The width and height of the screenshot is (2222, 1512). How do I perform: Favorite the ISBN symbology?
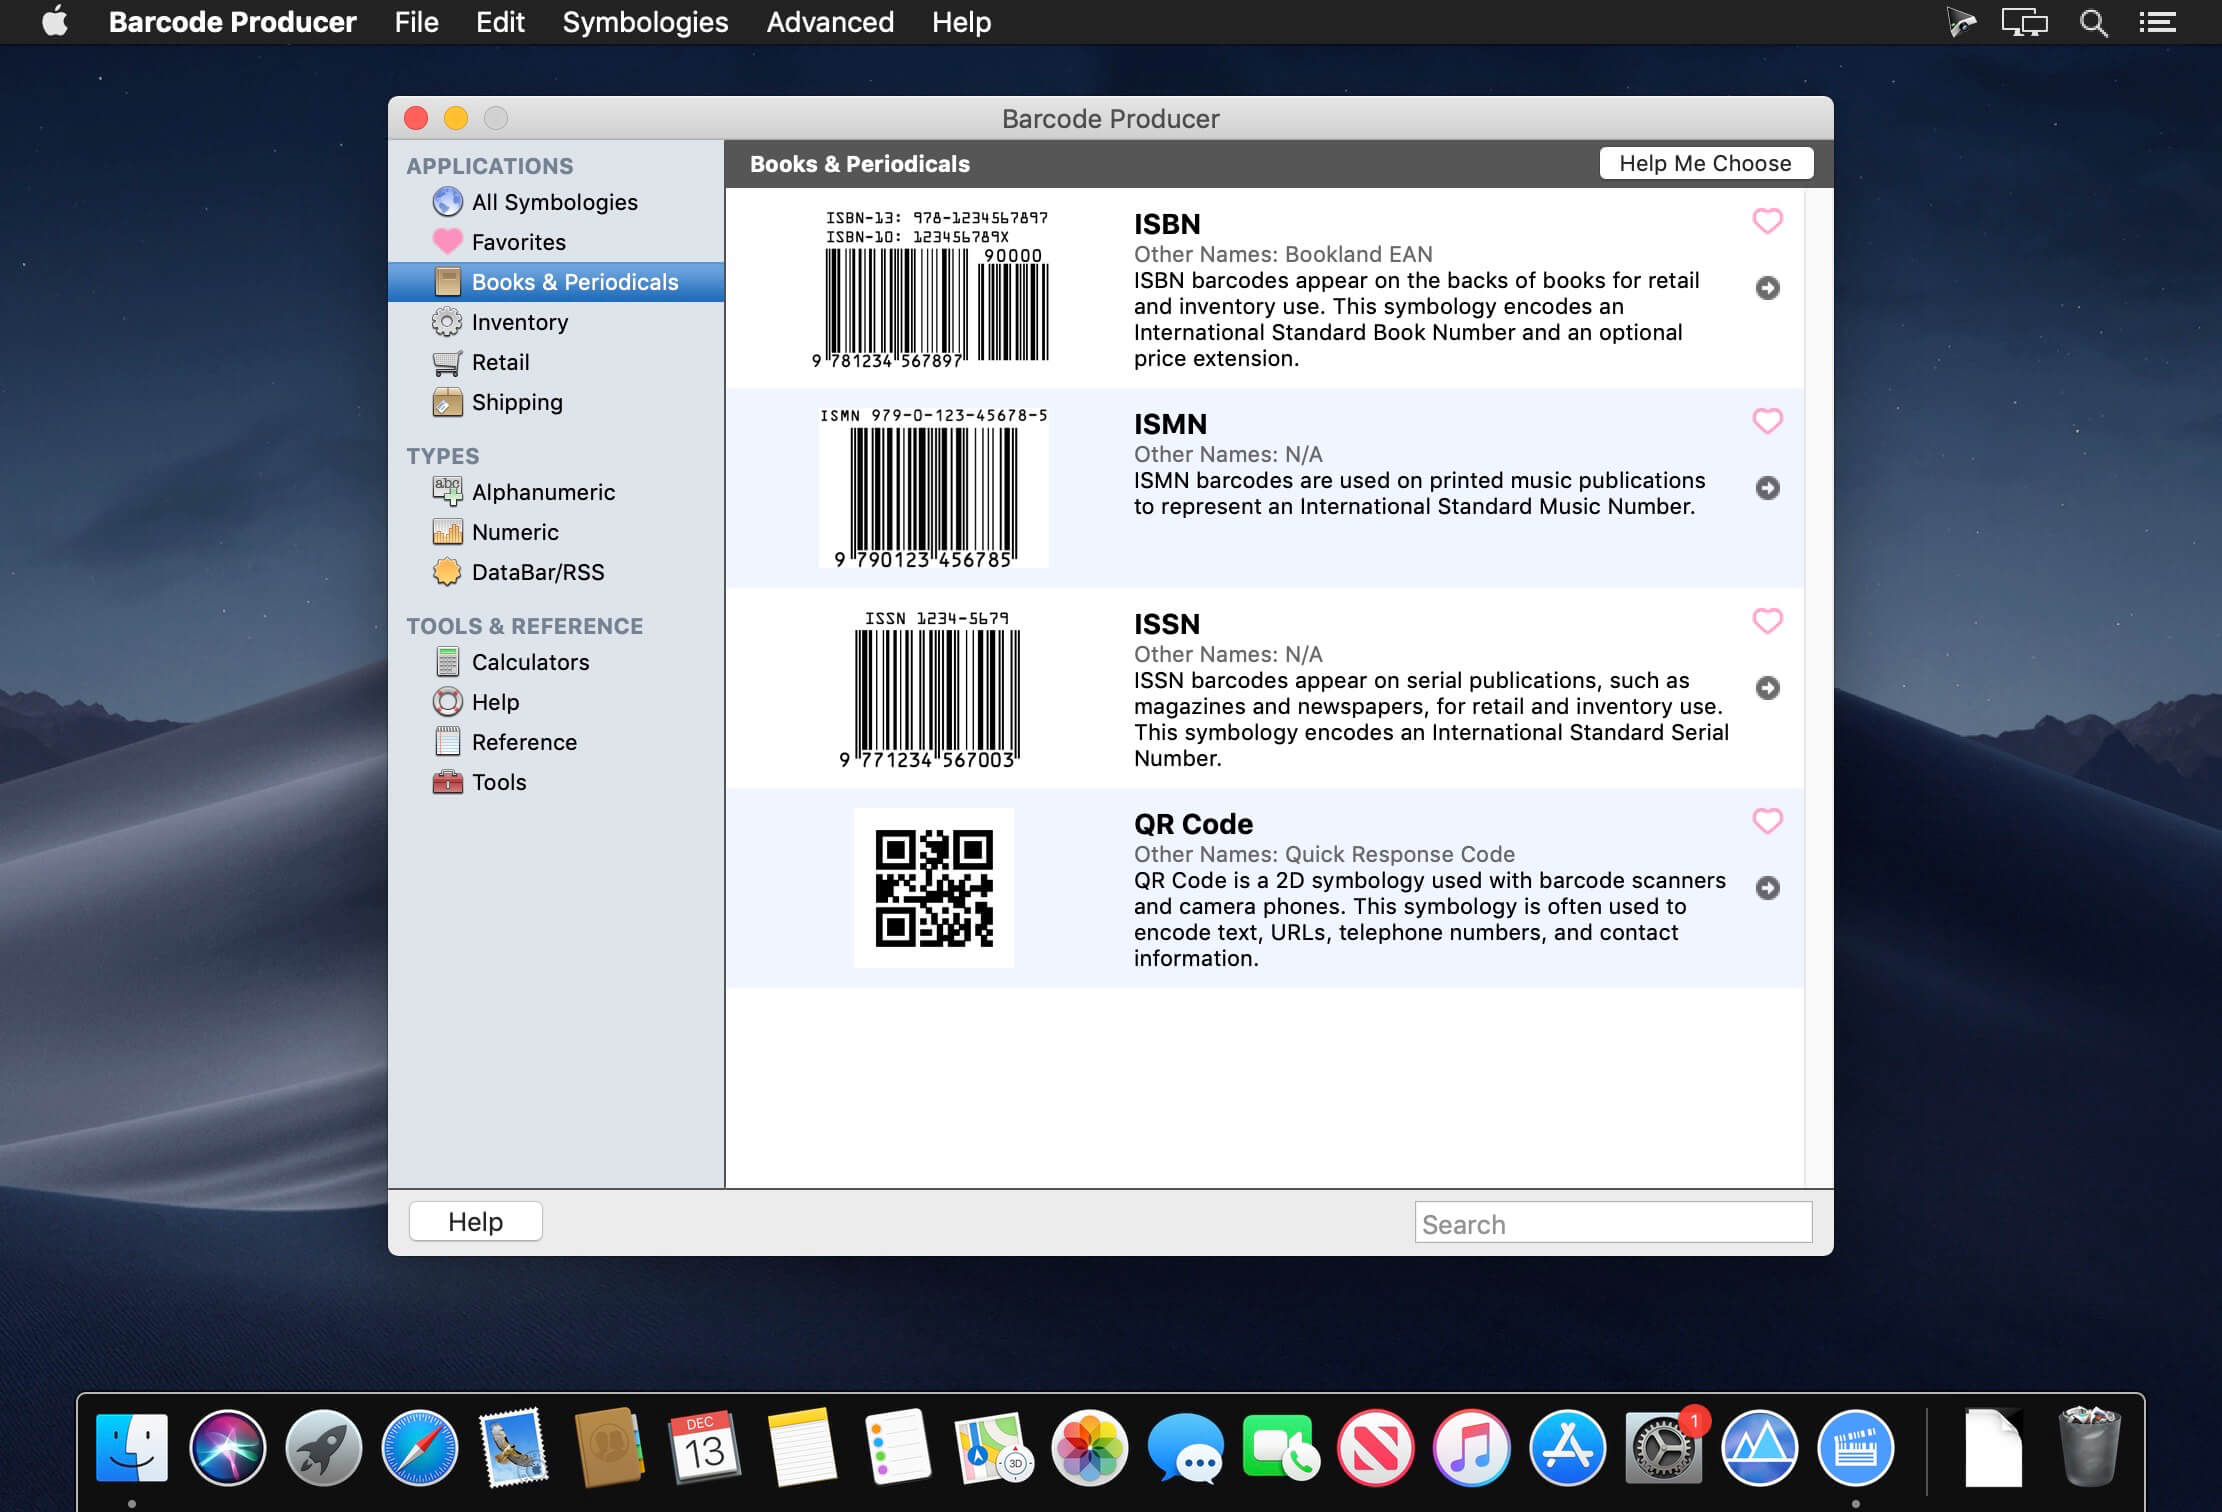(x=1768, y=221)
